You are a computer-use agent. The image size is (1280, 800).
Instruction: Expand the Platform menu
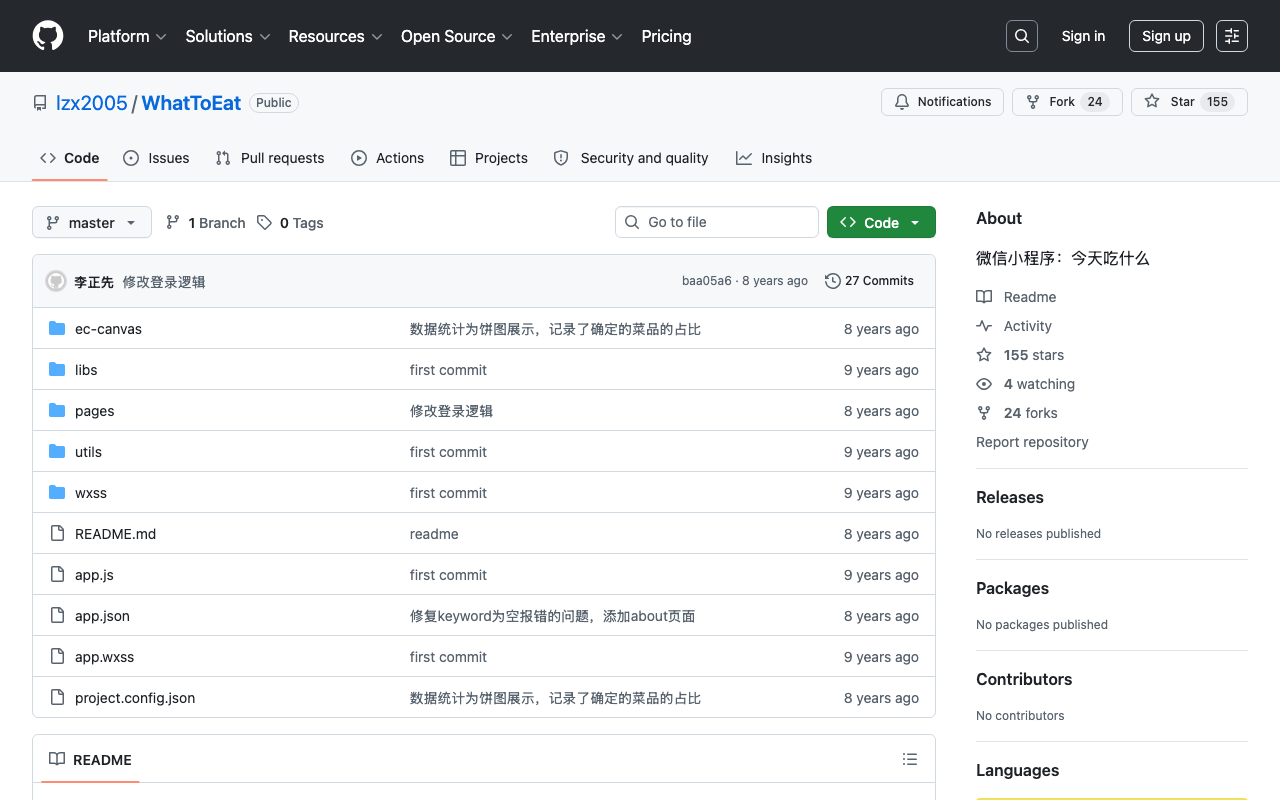tap(126, 36)
